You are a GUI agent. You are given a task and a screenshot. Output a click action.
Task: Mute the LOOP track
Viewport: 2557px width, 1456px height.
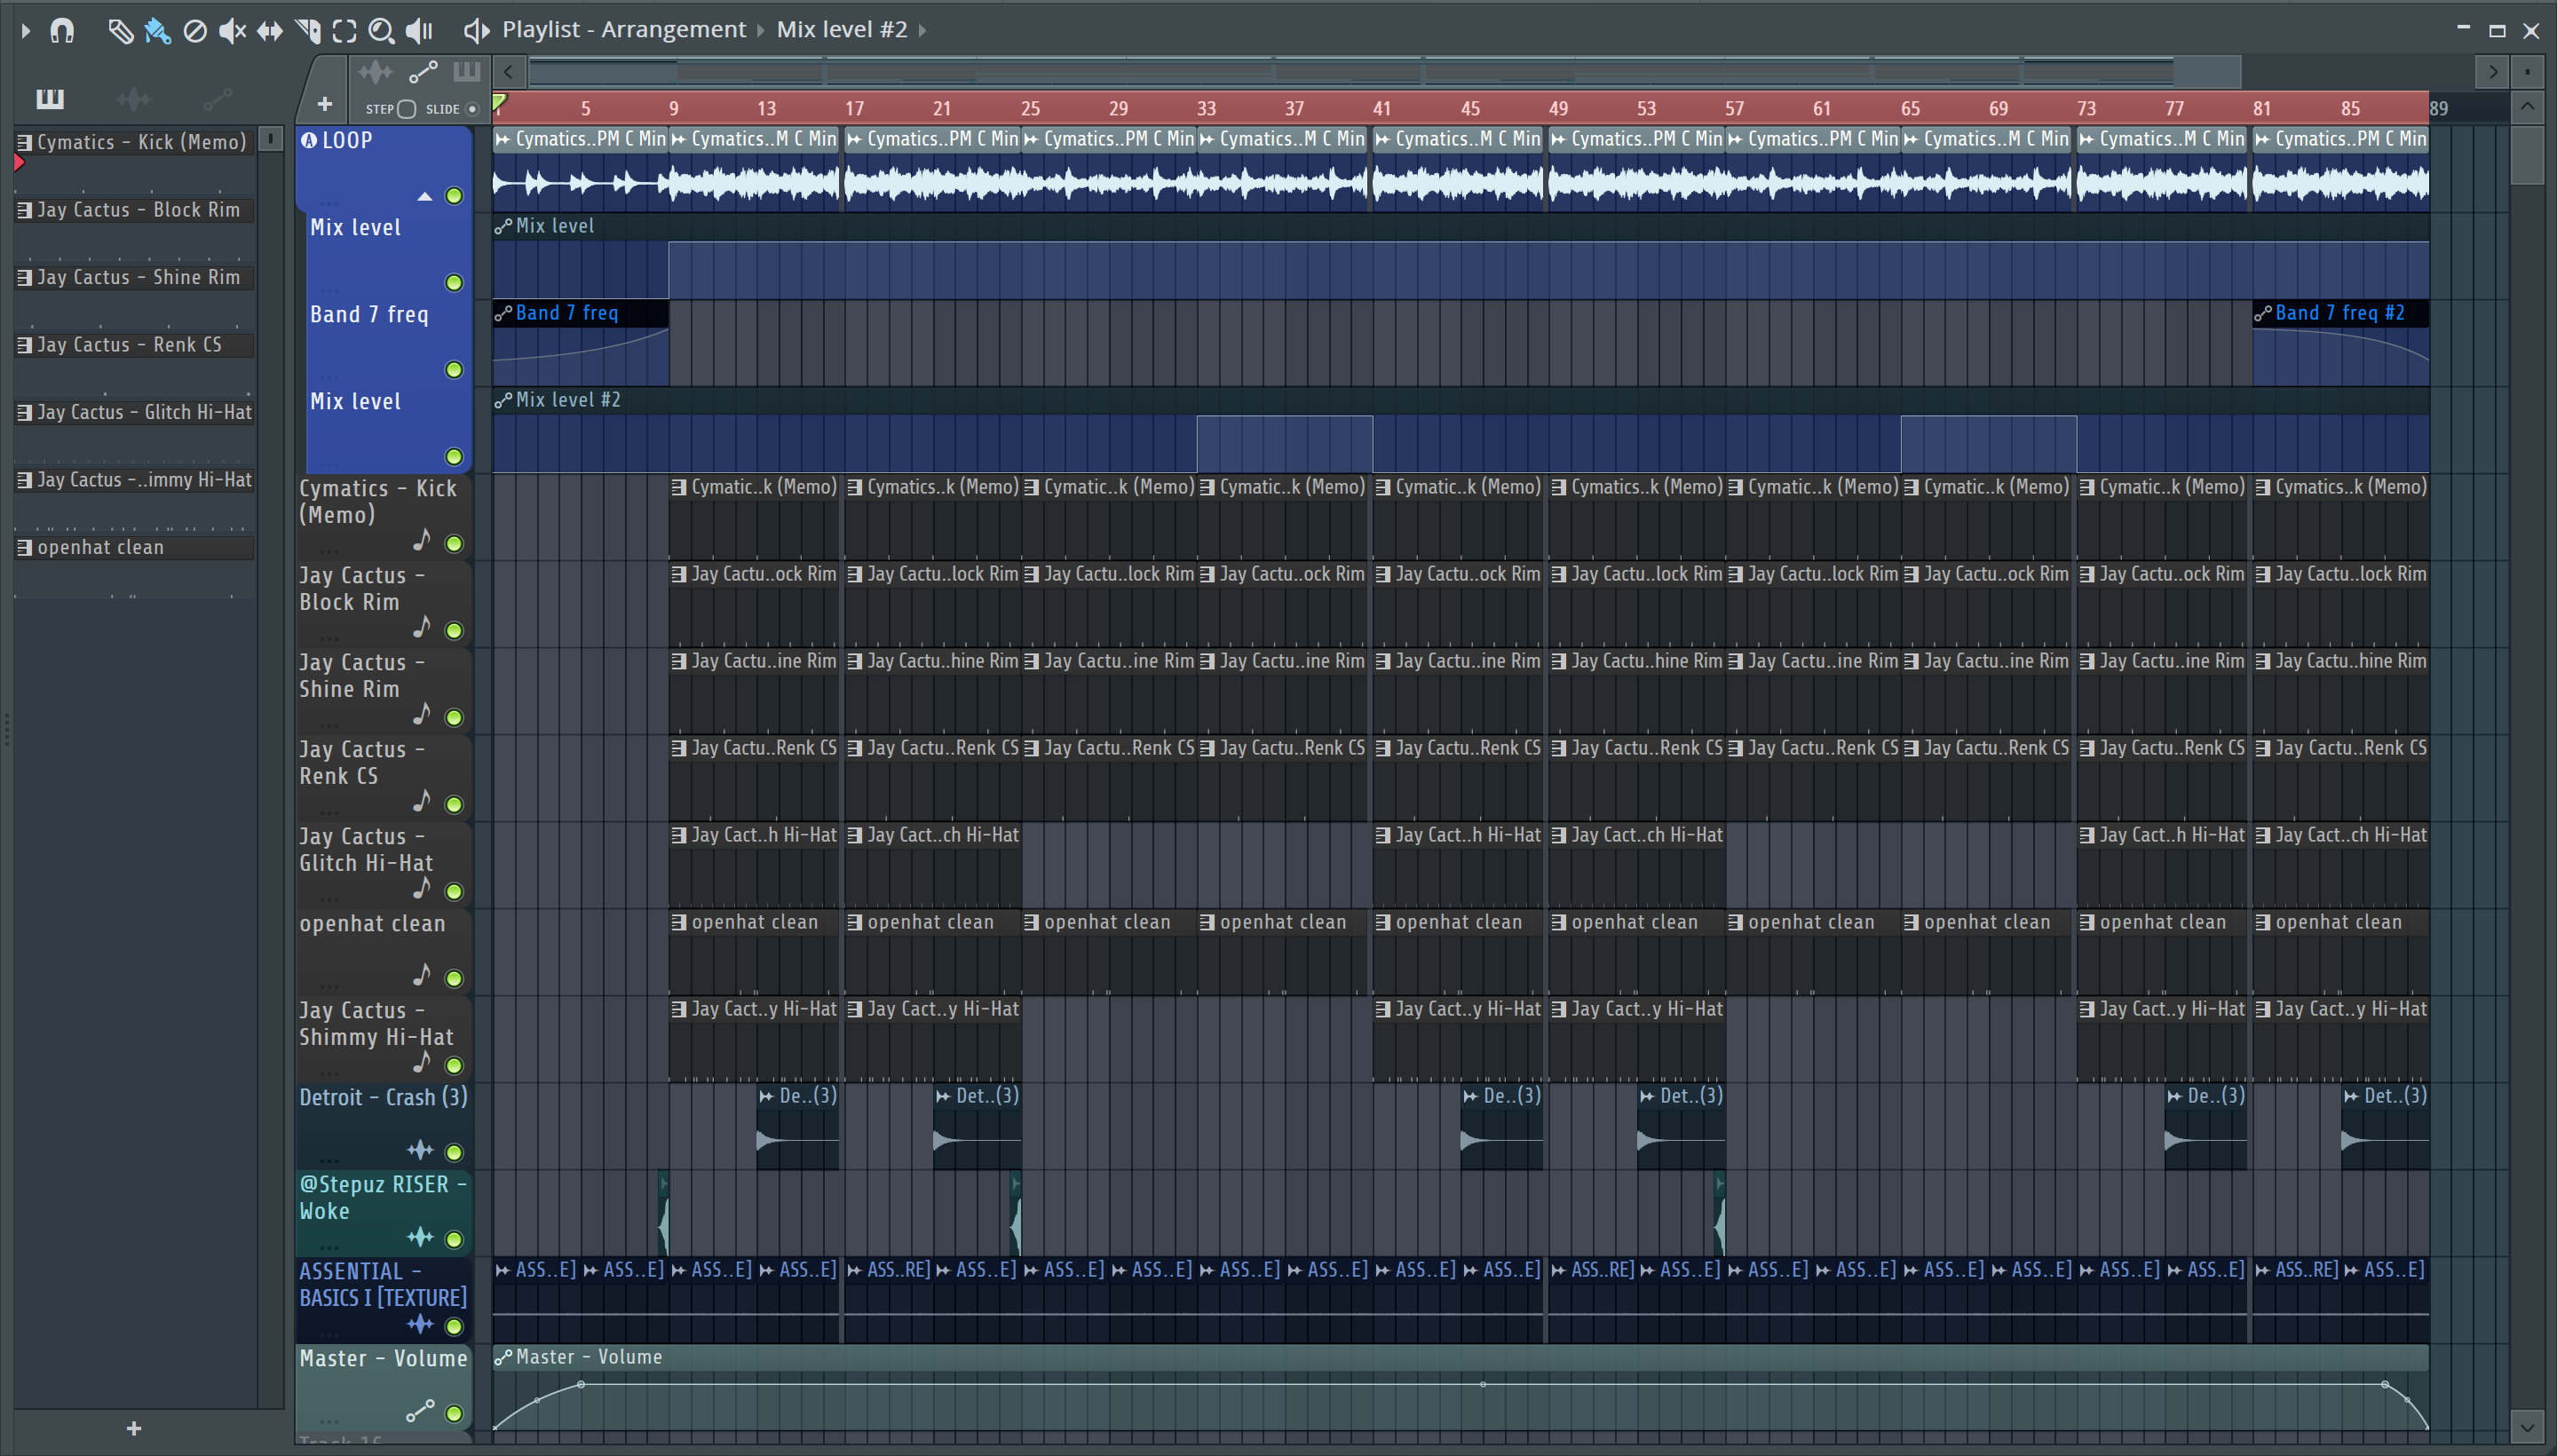(x=454, y=196)
